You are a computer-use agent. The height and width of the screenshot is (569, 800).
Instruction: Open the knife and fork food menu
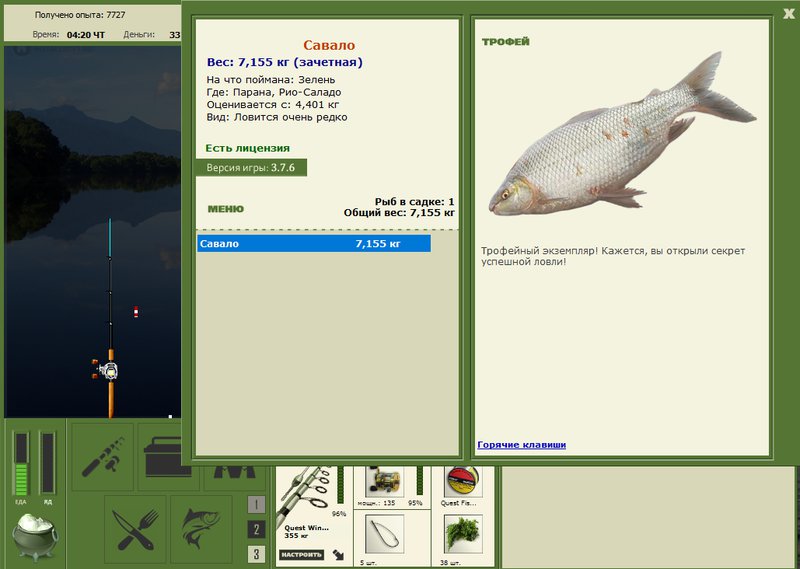(x=135, y=529)
